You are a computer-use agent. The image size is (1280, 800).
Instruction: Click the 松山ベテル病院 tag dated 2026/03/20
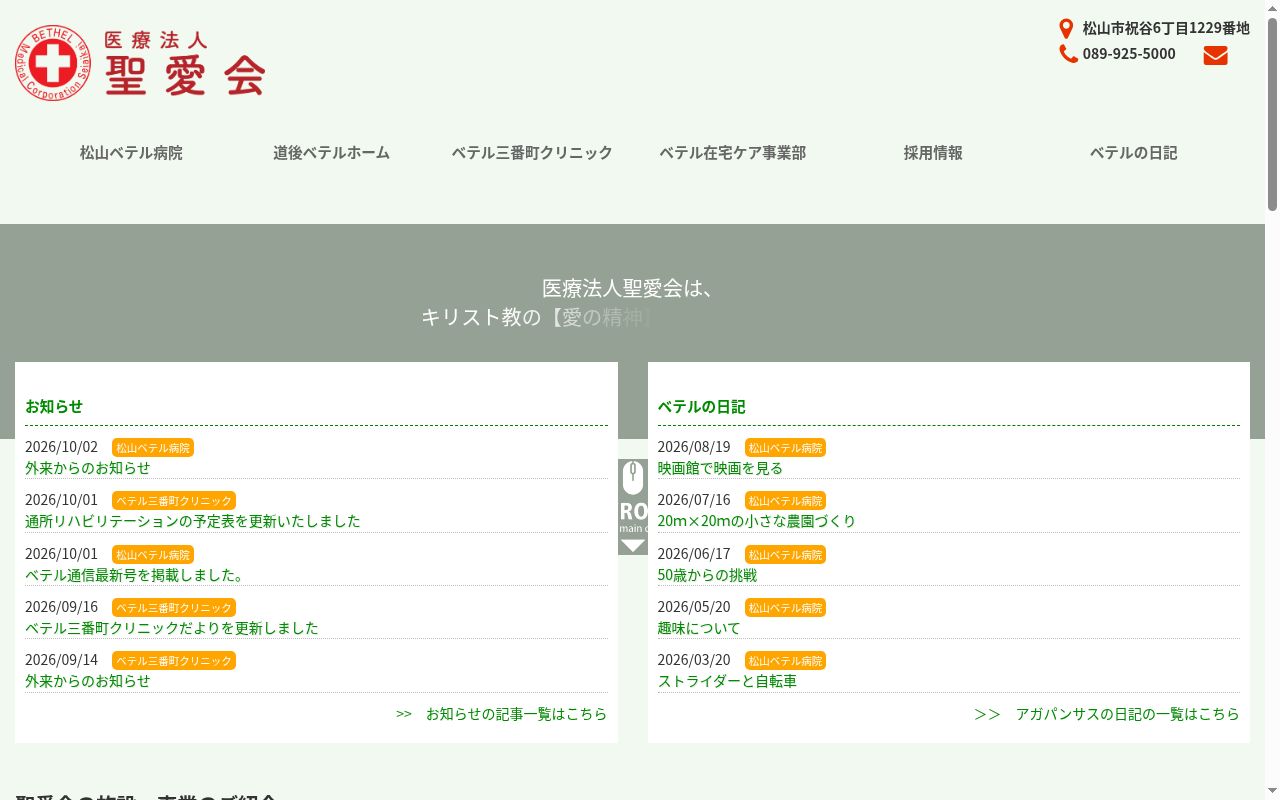[785, 661]
